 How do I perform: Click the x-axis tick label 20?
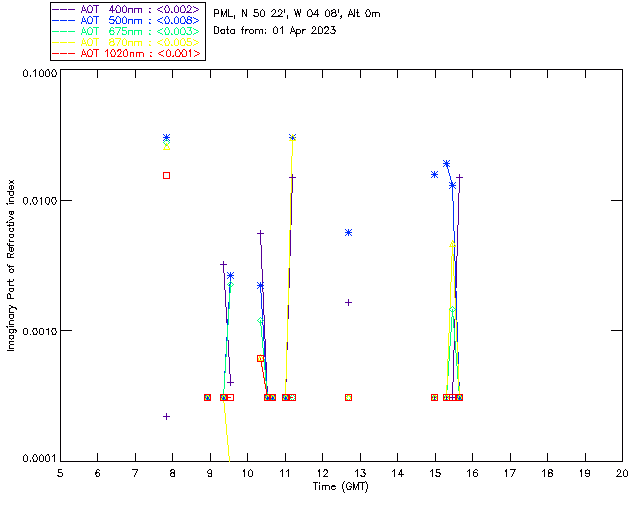point(622,473)
